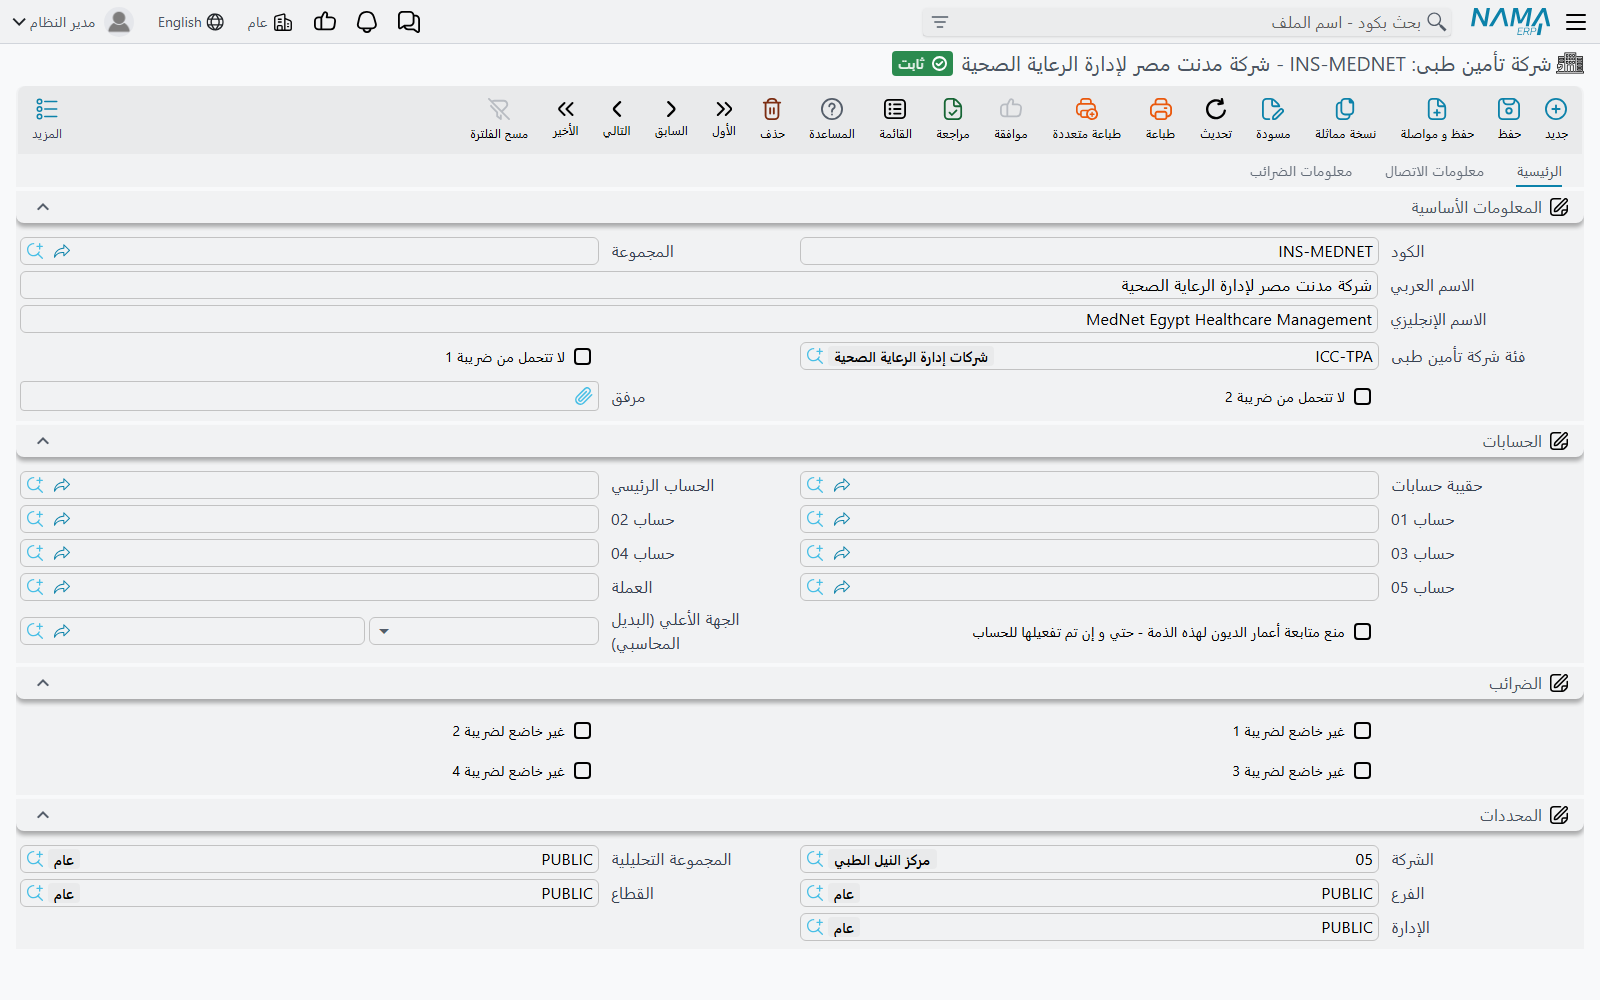The width and height of the screenshot is (1600, 1000).
Task: Collapse the المحددات section
Action: tap(43, 815)
